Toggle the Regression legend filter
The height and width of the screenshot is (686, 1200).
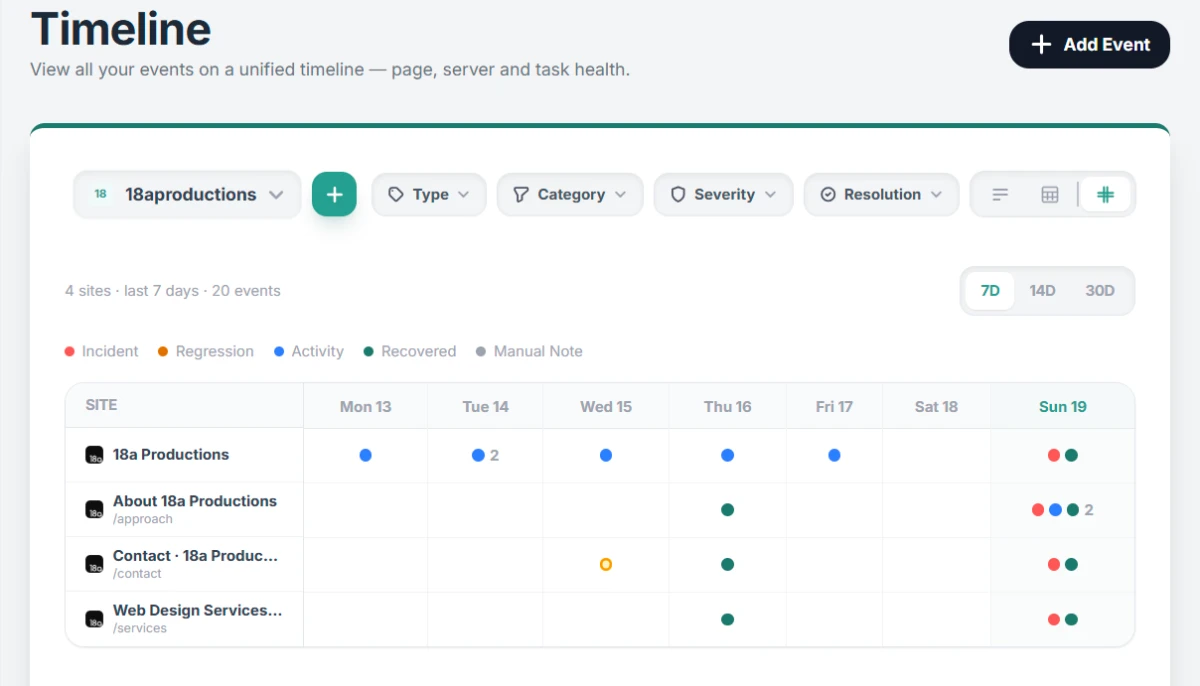pyautogui.click(x=205, y=351)
